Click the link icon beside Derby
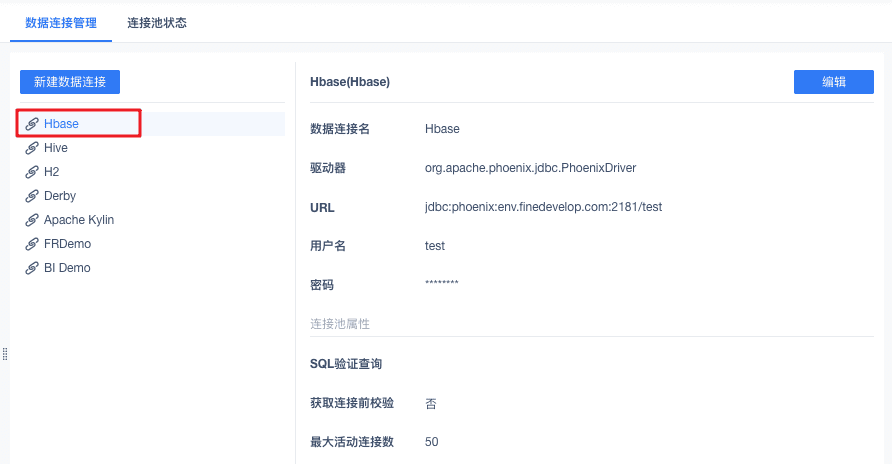This screenshot has height=464, width=892. coord(33,196)
